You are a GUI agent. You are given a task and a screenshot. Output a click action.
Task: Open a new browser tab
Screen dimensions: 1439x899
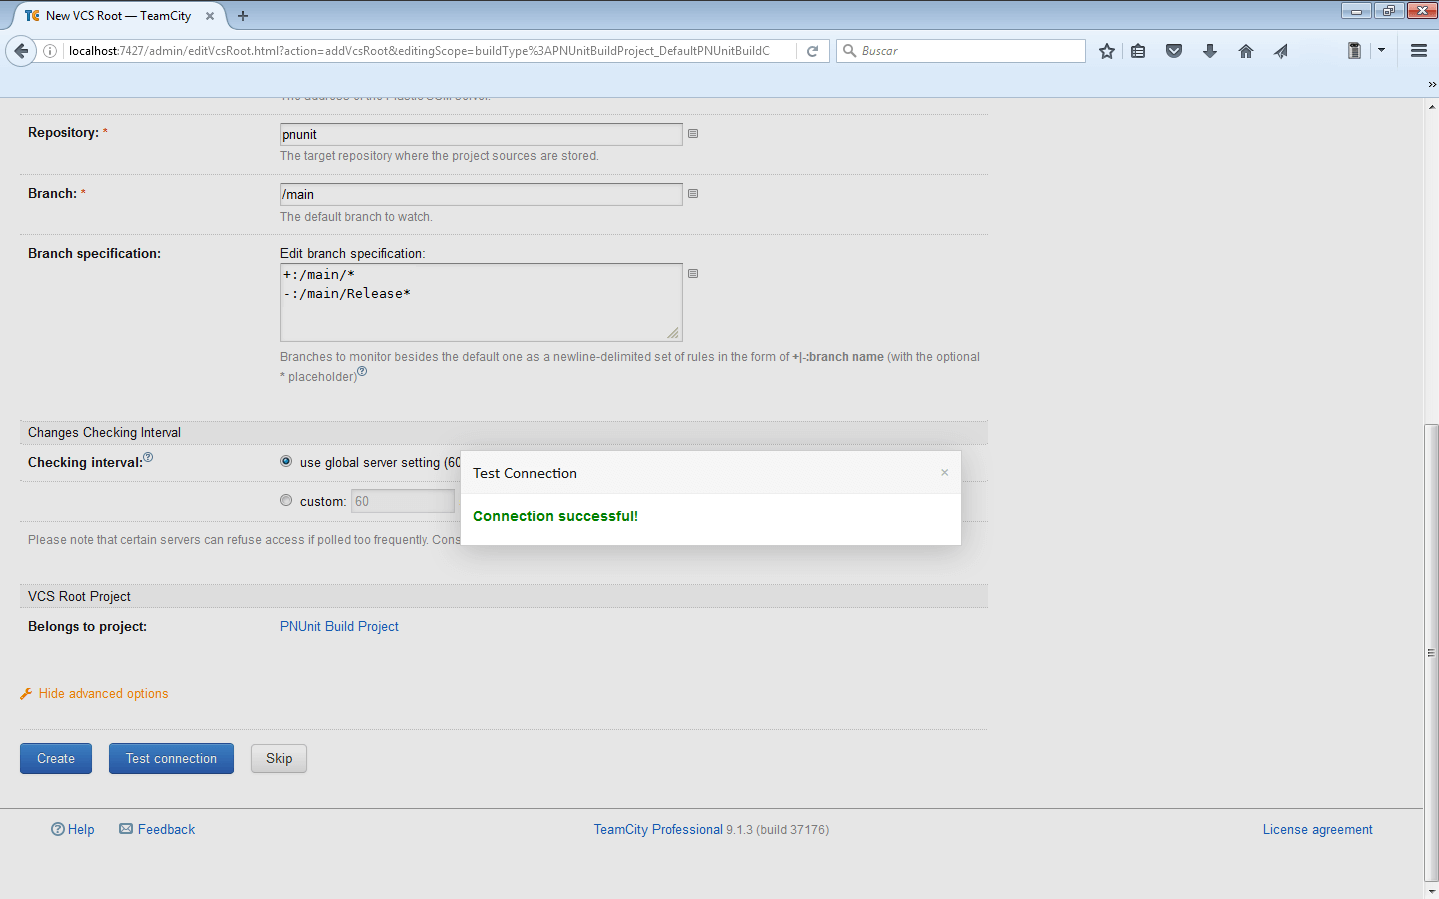243,16
